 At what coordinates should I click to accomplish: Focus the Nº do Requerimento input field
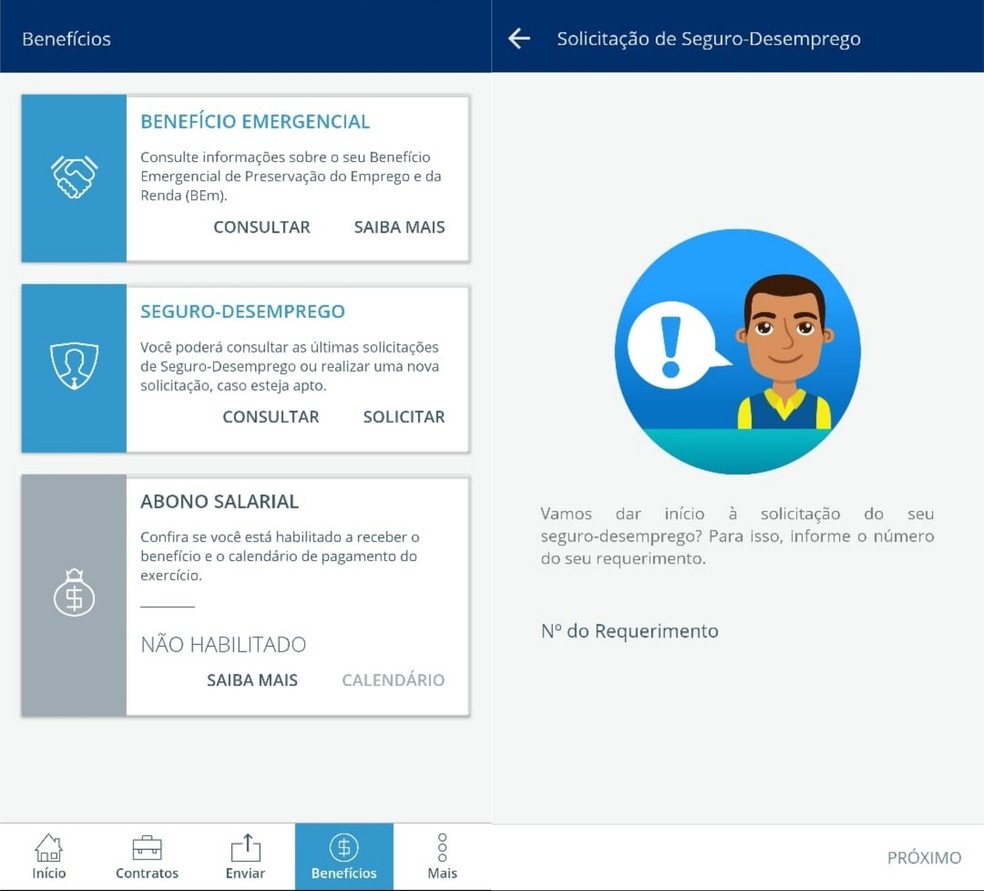[x=737, y=631]
